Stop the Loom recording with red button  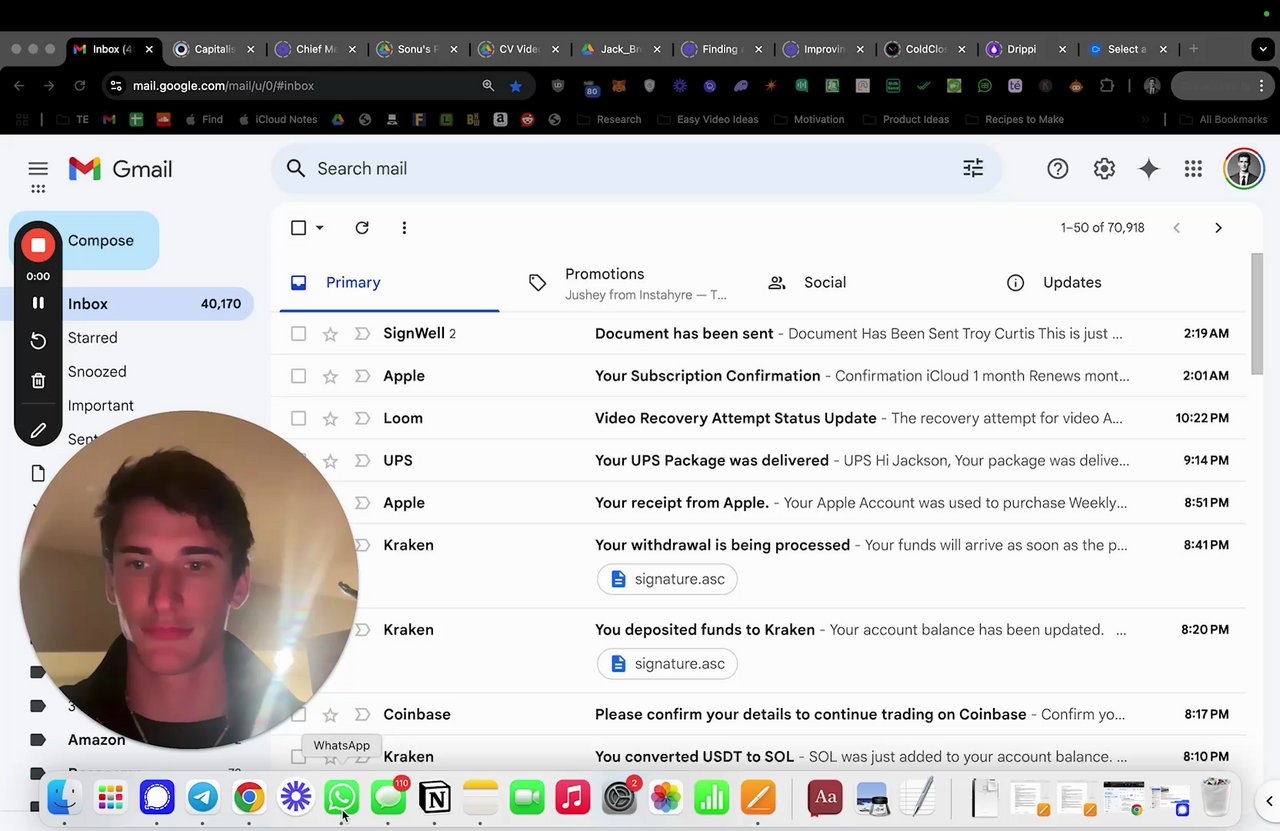(38, 245)
